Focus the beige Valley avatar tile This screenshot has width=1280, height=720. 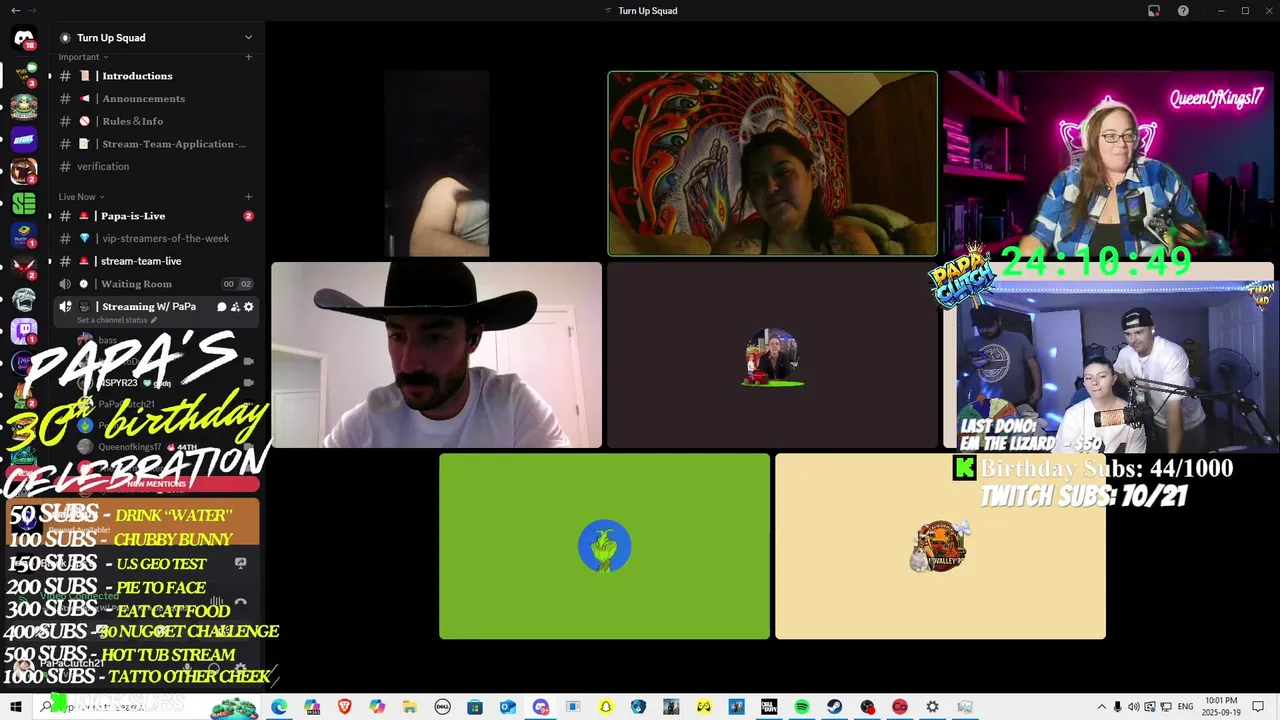click(x=940, y=546)
